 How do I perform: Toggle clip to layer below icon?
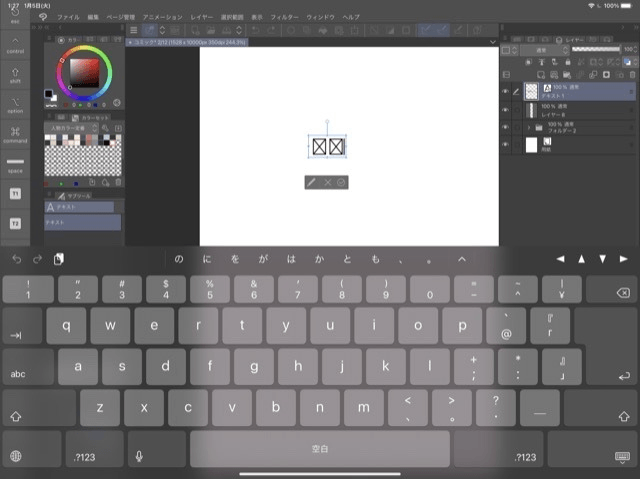pos(529,62)
